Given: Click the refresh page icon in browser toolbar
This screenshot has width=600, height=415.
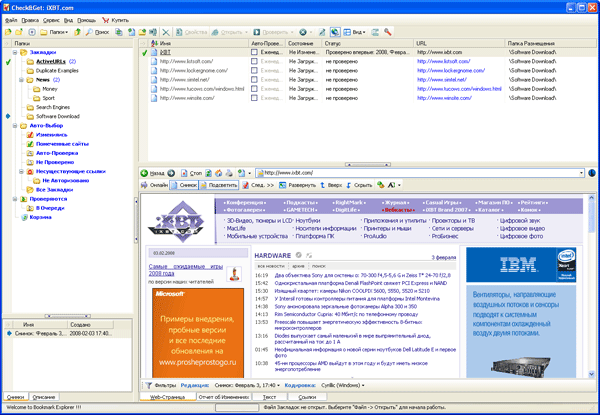Looking at the screenshot, I should coord(208,173).
